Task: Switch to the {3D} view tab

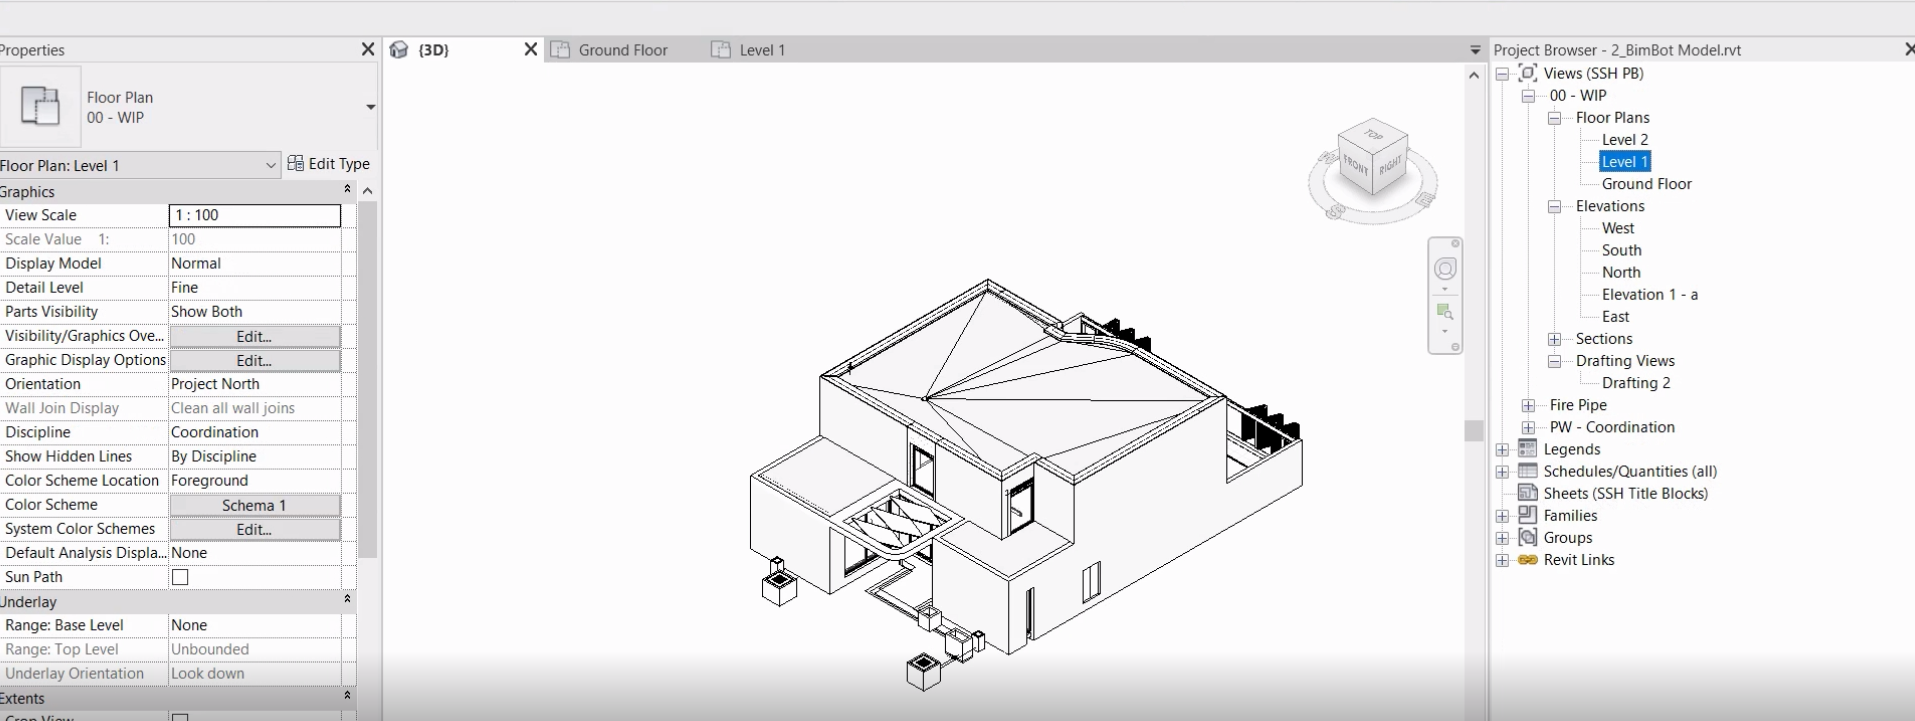Action: click(x=433, y=50)
